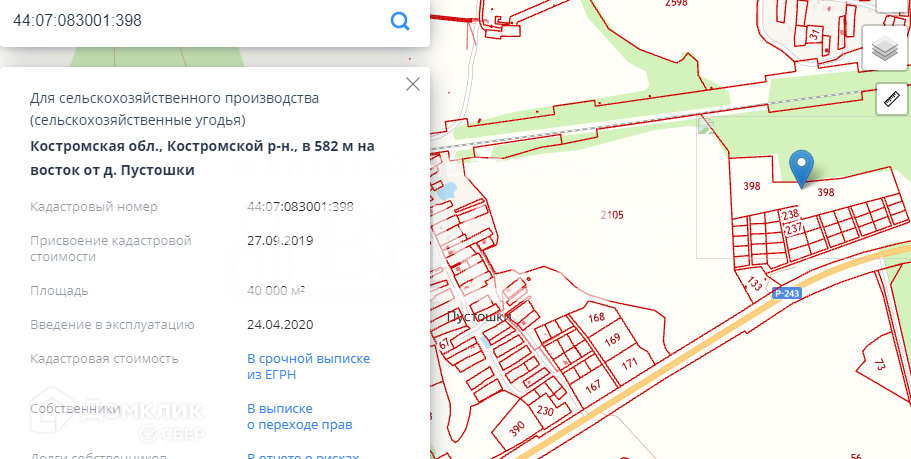911x459 pixels.
Task: Select parcel 167 on the map
Action: [x=593, y=386]
